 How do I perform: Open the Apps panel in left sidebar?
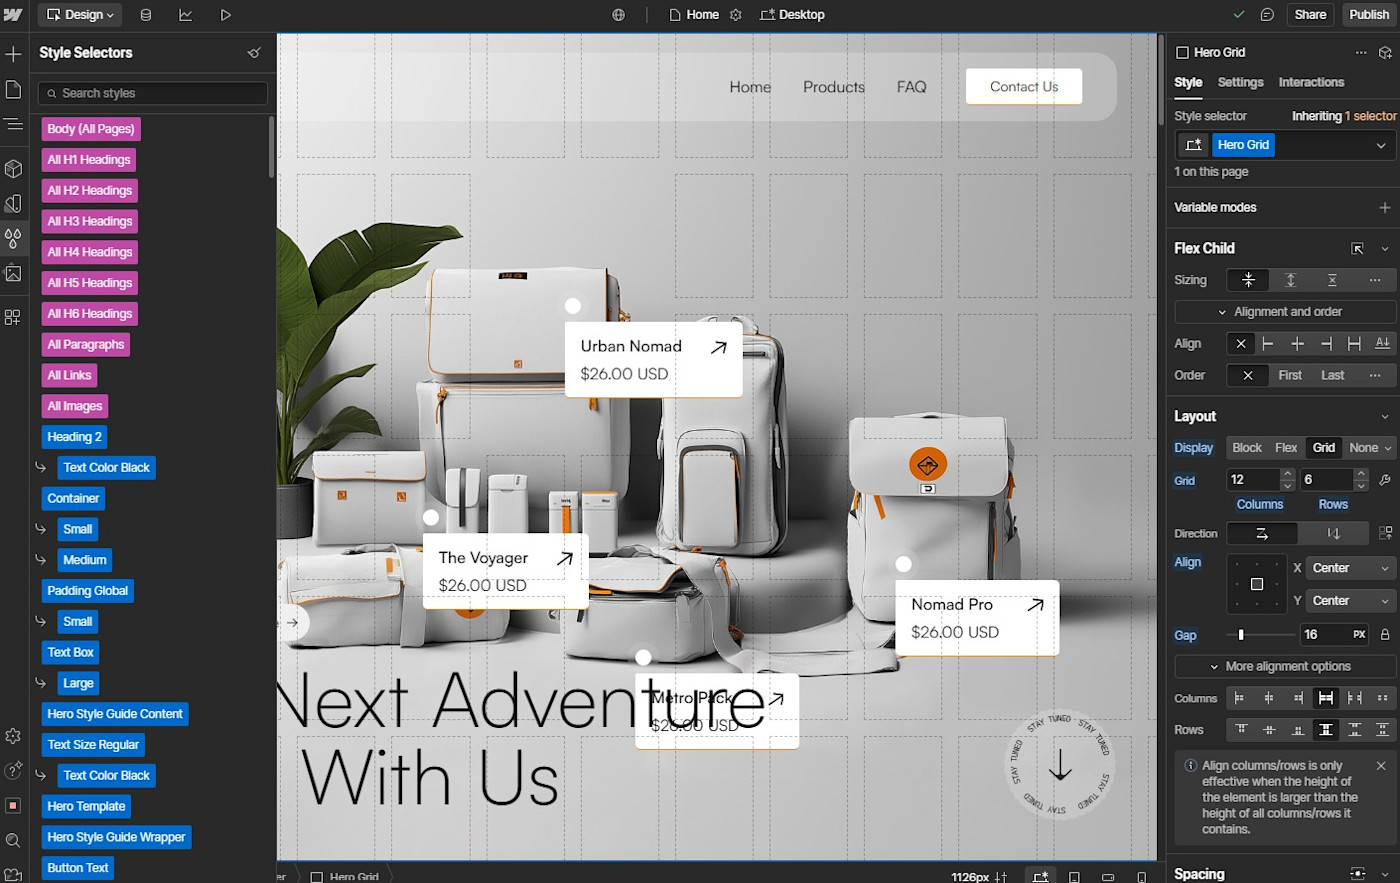(13, 317)
